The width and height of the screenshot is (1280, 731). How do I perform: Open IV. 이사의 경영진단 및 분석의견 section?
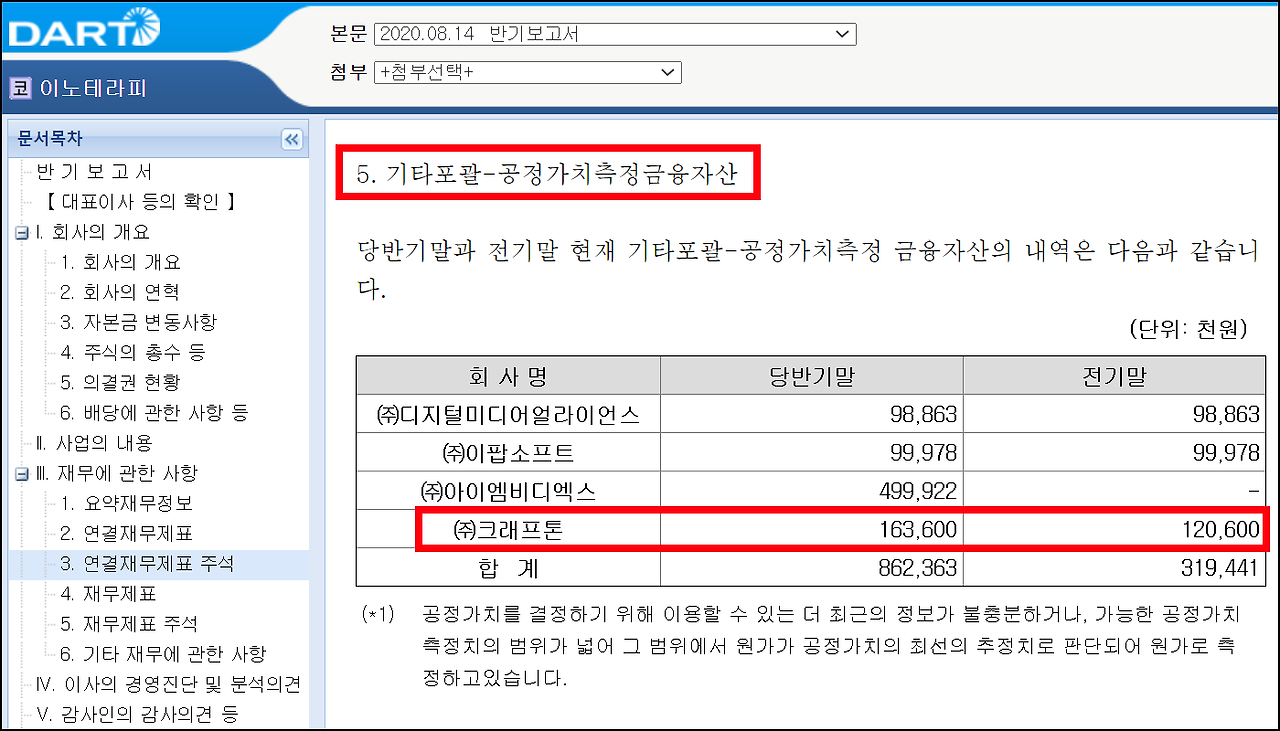click(168, 684)
